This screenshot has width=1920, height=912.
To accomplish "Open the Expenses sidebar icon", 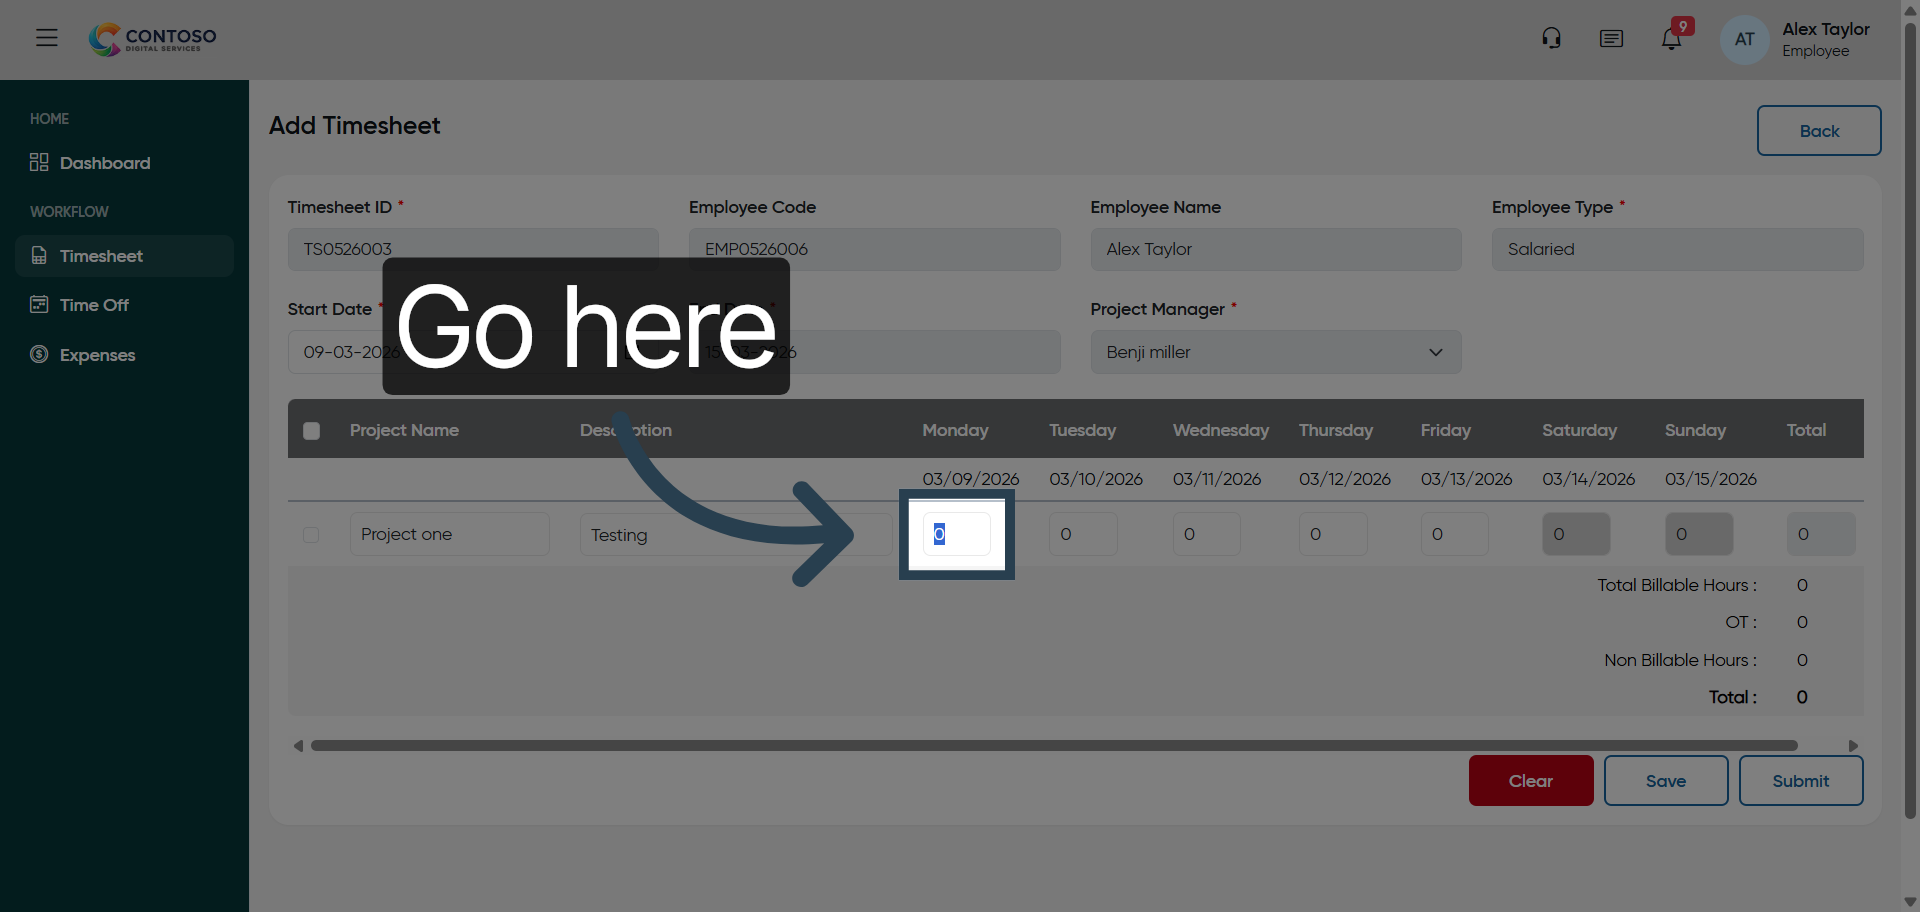I will (x=37, y=355).
